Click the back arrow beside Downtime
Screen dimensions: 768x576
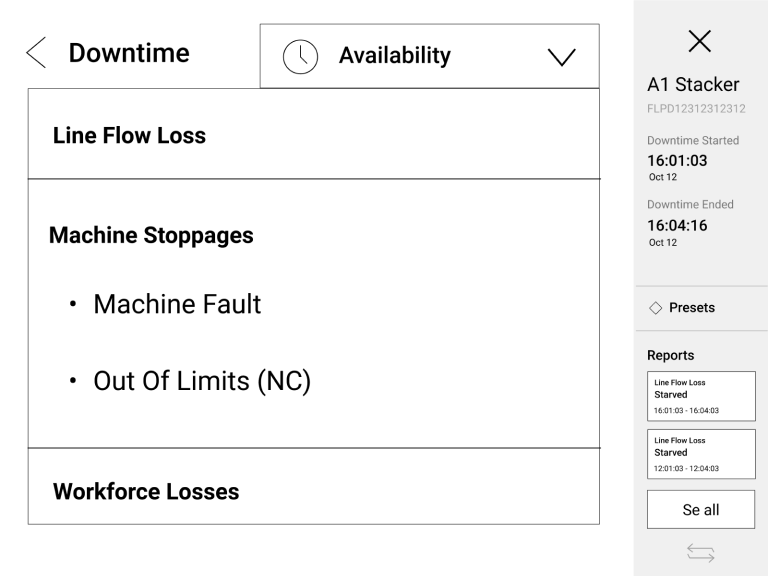(x=35, y=55)
